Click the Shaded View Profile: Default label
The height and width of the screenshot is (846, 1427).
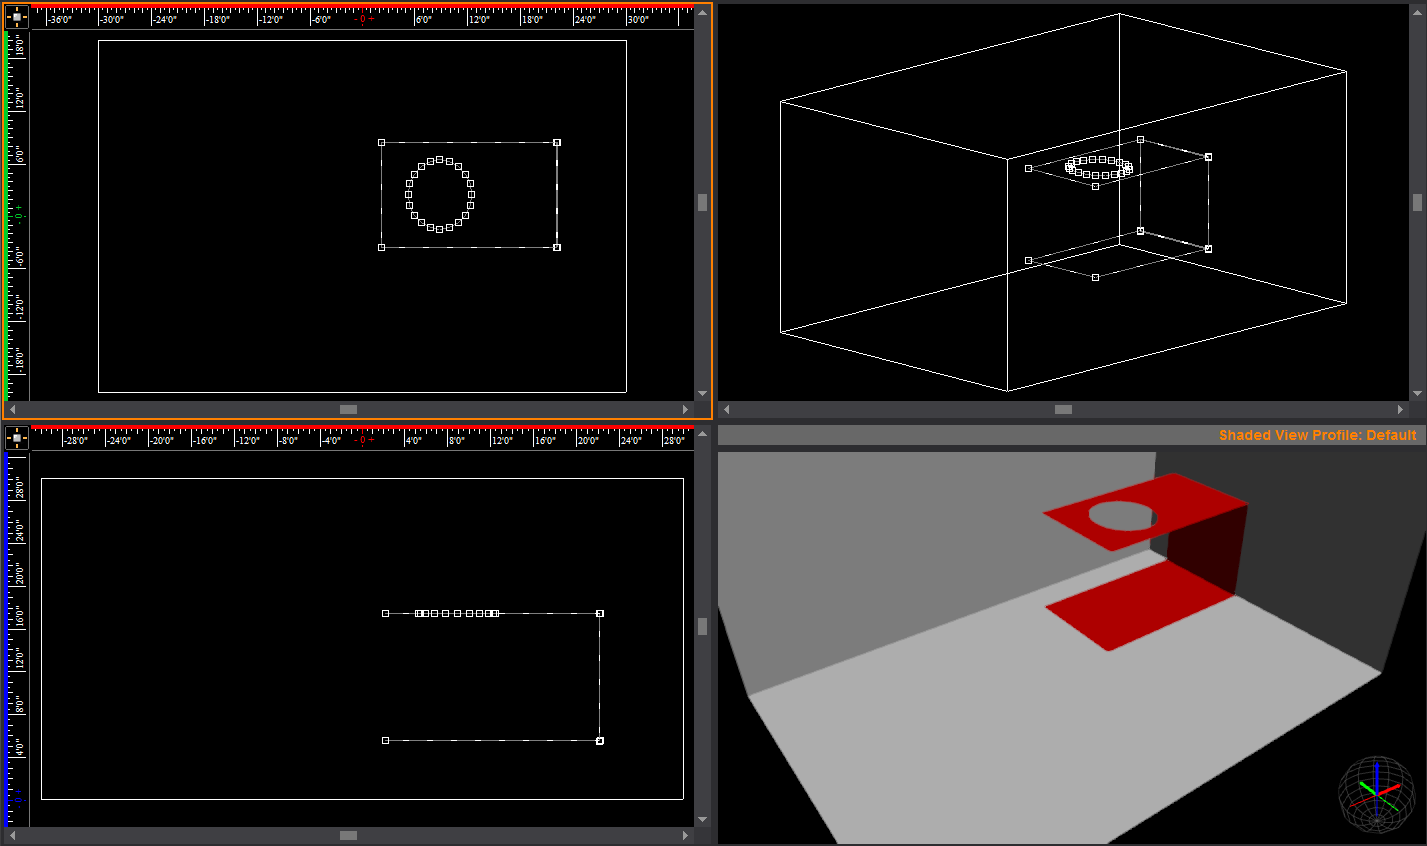(1319, 435)
